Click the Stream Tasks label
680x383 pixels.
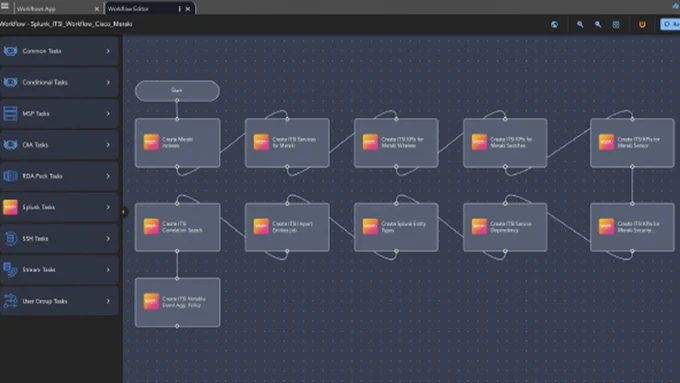(x=39, y=269)
